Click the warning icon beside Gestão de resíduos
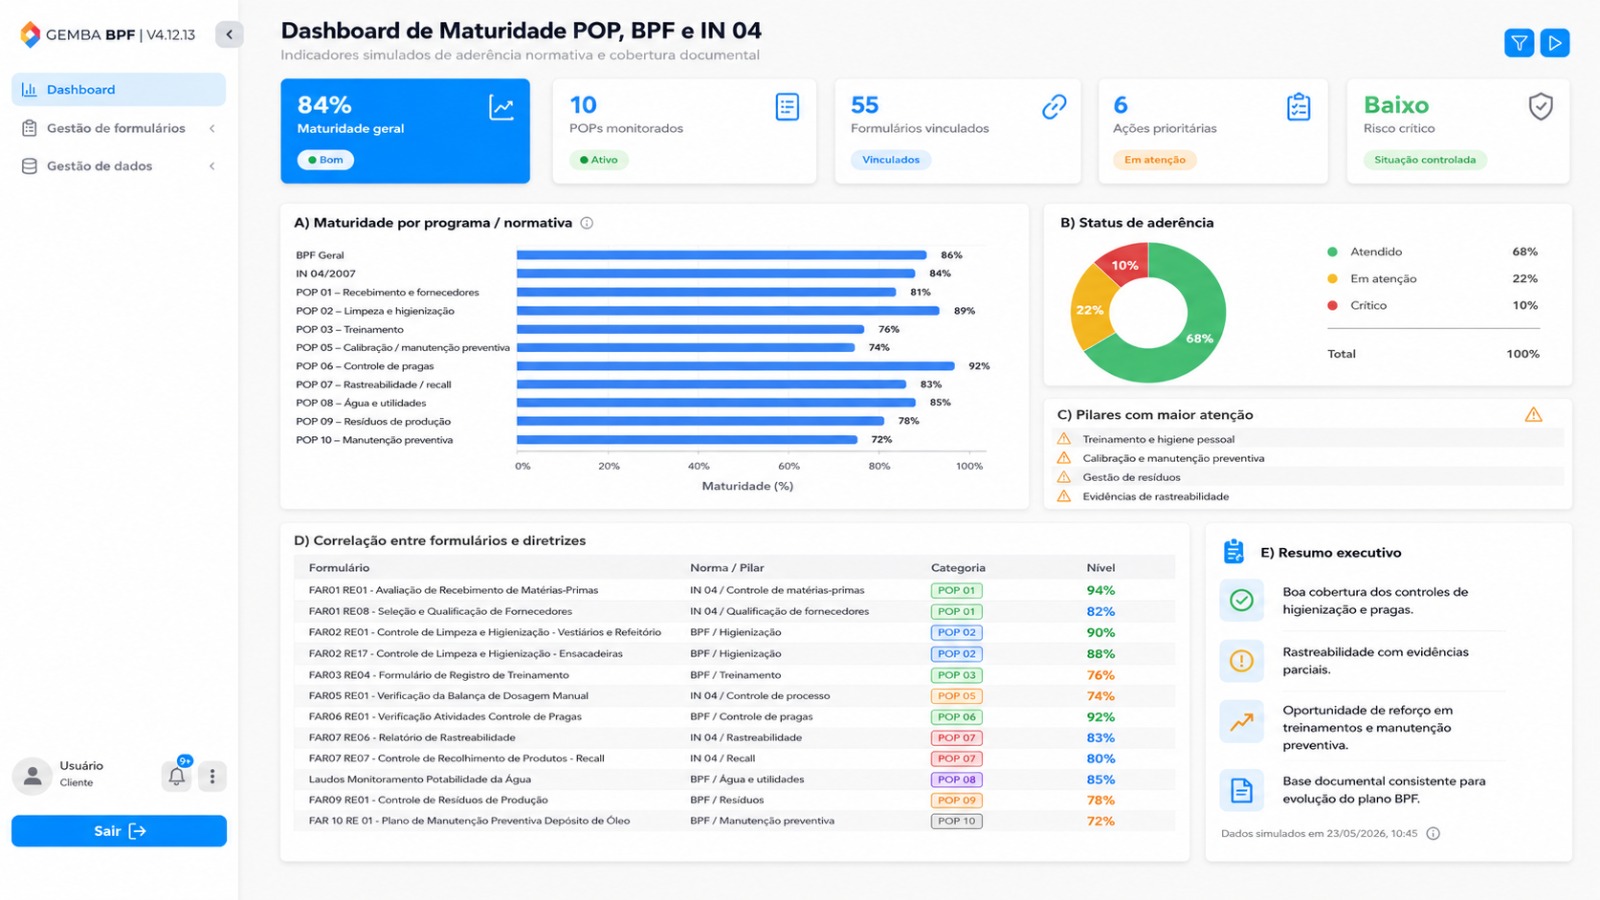 pyautogui.click(x=1064, y=477)
